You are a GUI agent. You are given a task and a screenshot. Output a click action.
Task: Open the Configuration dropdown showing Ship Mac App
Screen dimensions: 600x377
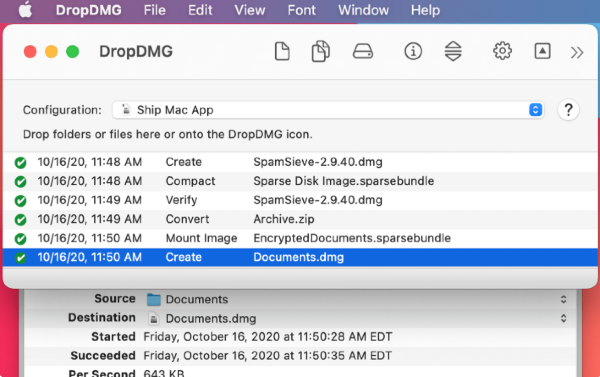pyautogui.click(x=328, y=110)
